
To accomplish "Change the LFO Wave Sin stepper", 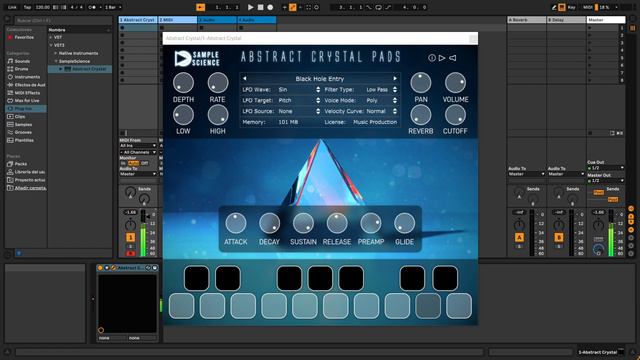I will tap(318, 89).
